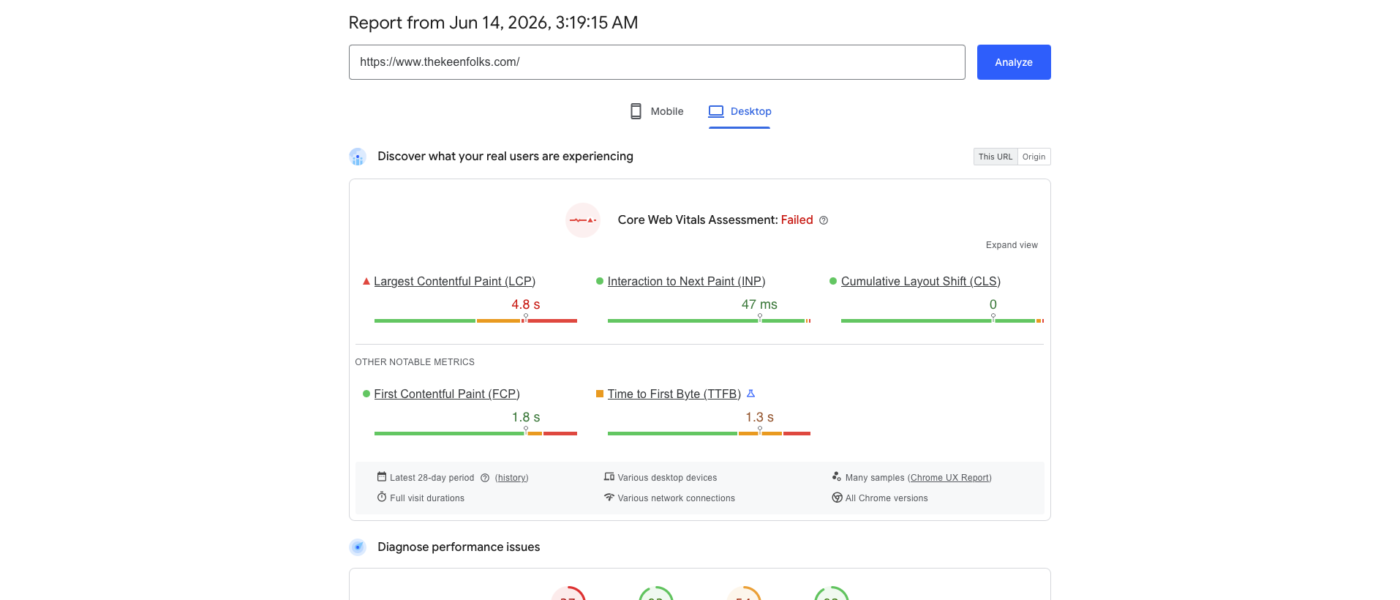Click the TTFB value "1.3 s"

759,417
